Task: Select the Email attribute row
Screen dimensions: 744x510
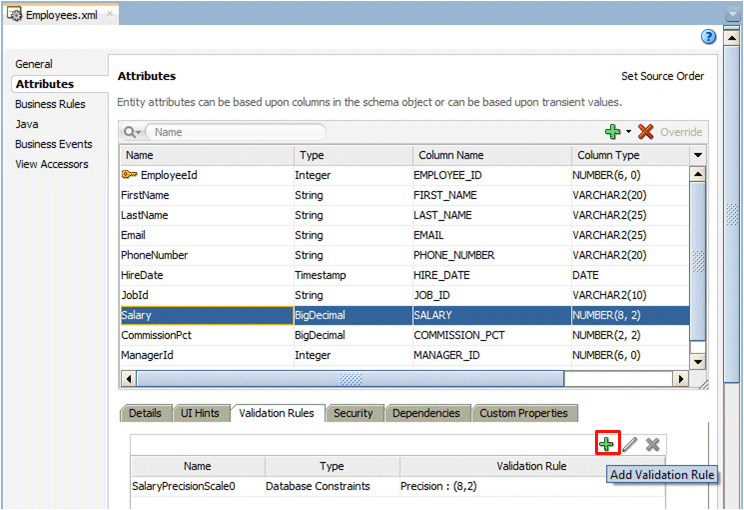Action: click(x=405, y=235)
